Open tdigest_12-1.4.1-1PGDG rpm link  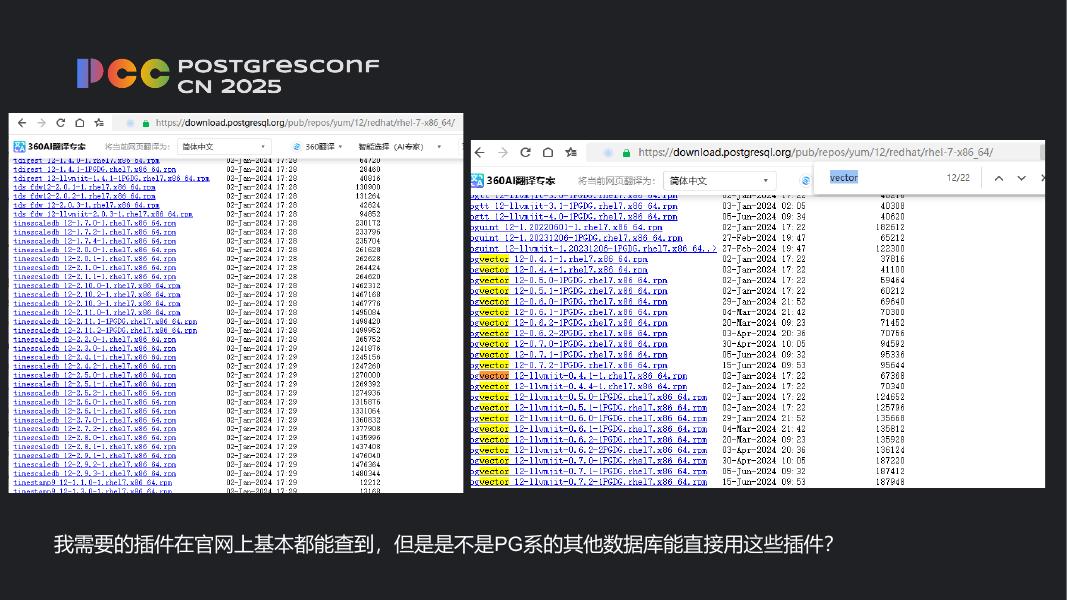click(x=95, y=169)
